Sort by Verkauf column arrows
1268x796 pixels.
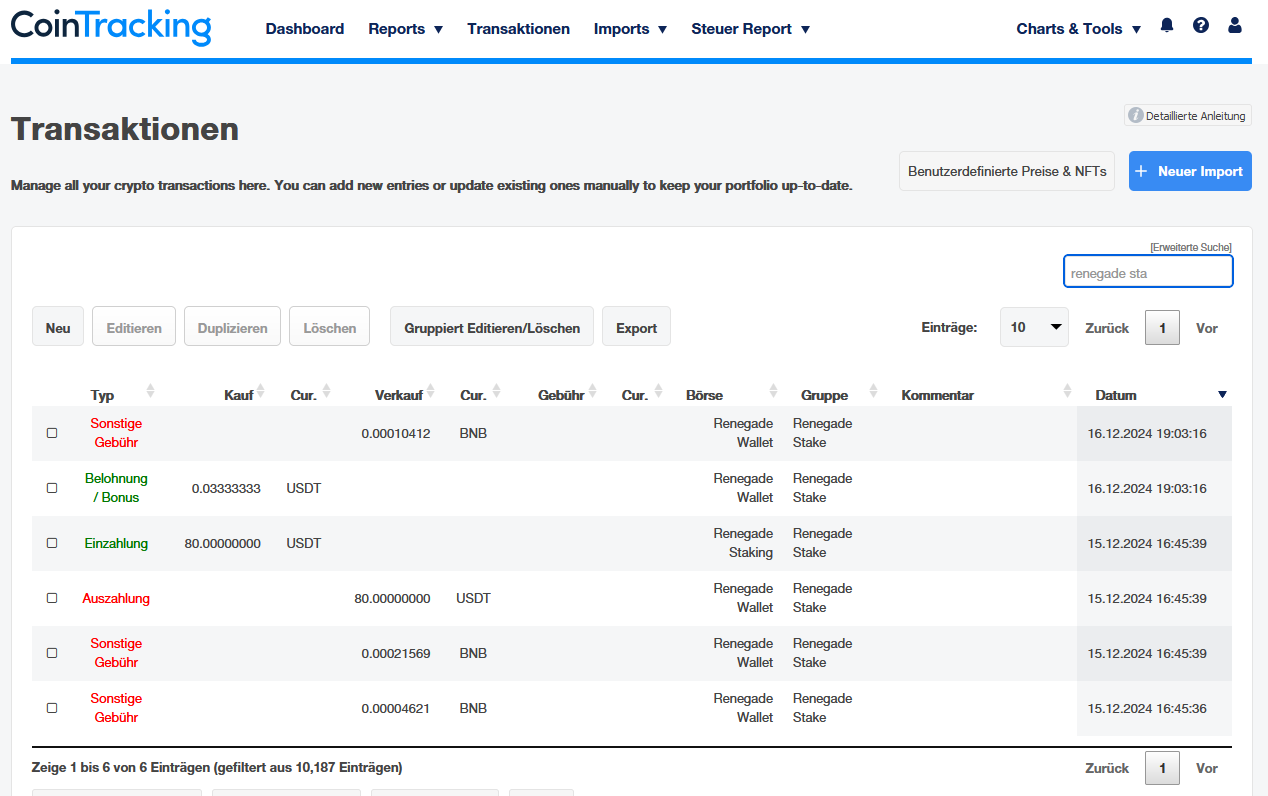(431, 391)
